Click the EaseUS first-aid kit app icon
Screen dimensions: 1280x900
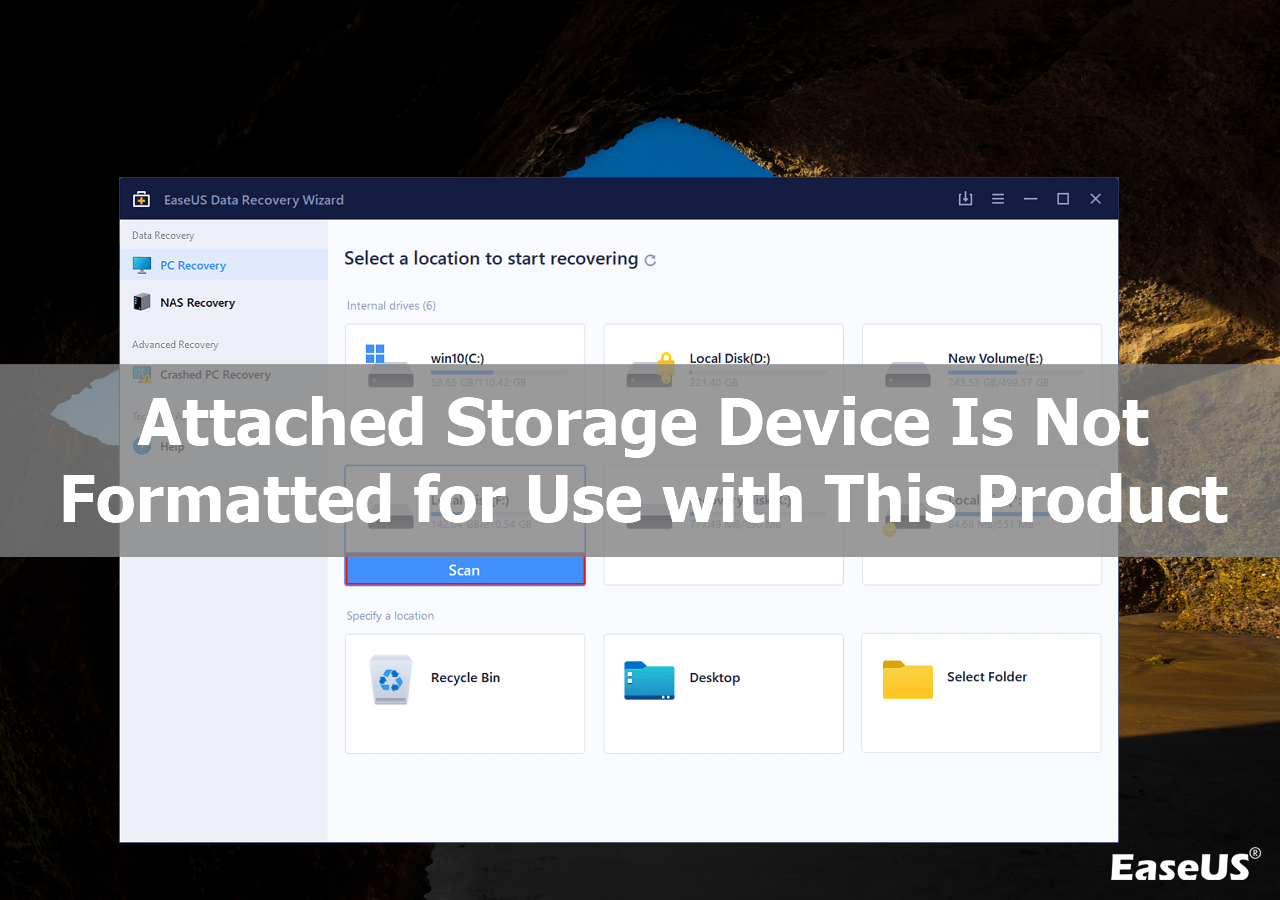tap(141, 199)
